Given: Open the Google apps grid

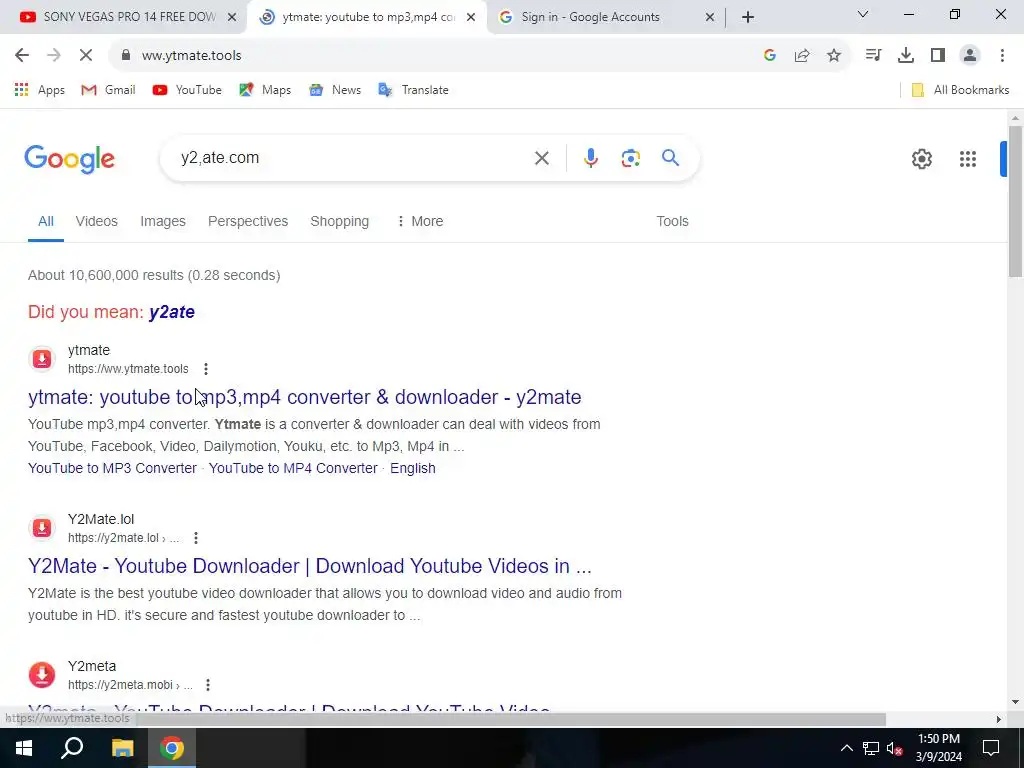Looking at the screenshot, I should pos(968,159).
